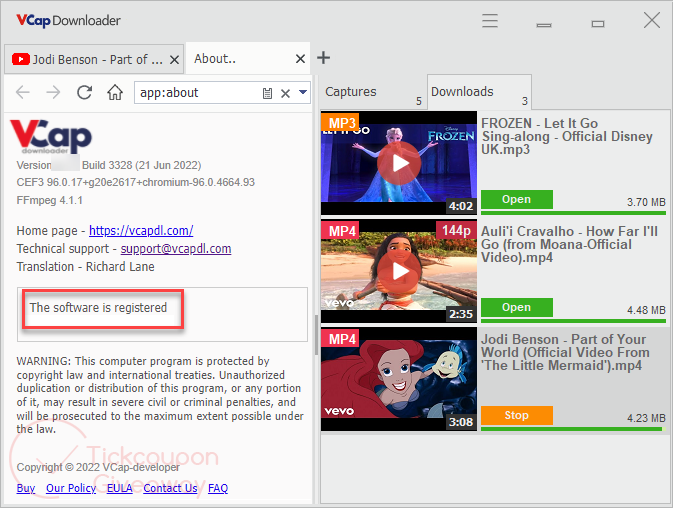Image resolution: width=673 pixels, height=508 pixels.
Task: Select the About.. tab
Action: (x=248, y=58)
